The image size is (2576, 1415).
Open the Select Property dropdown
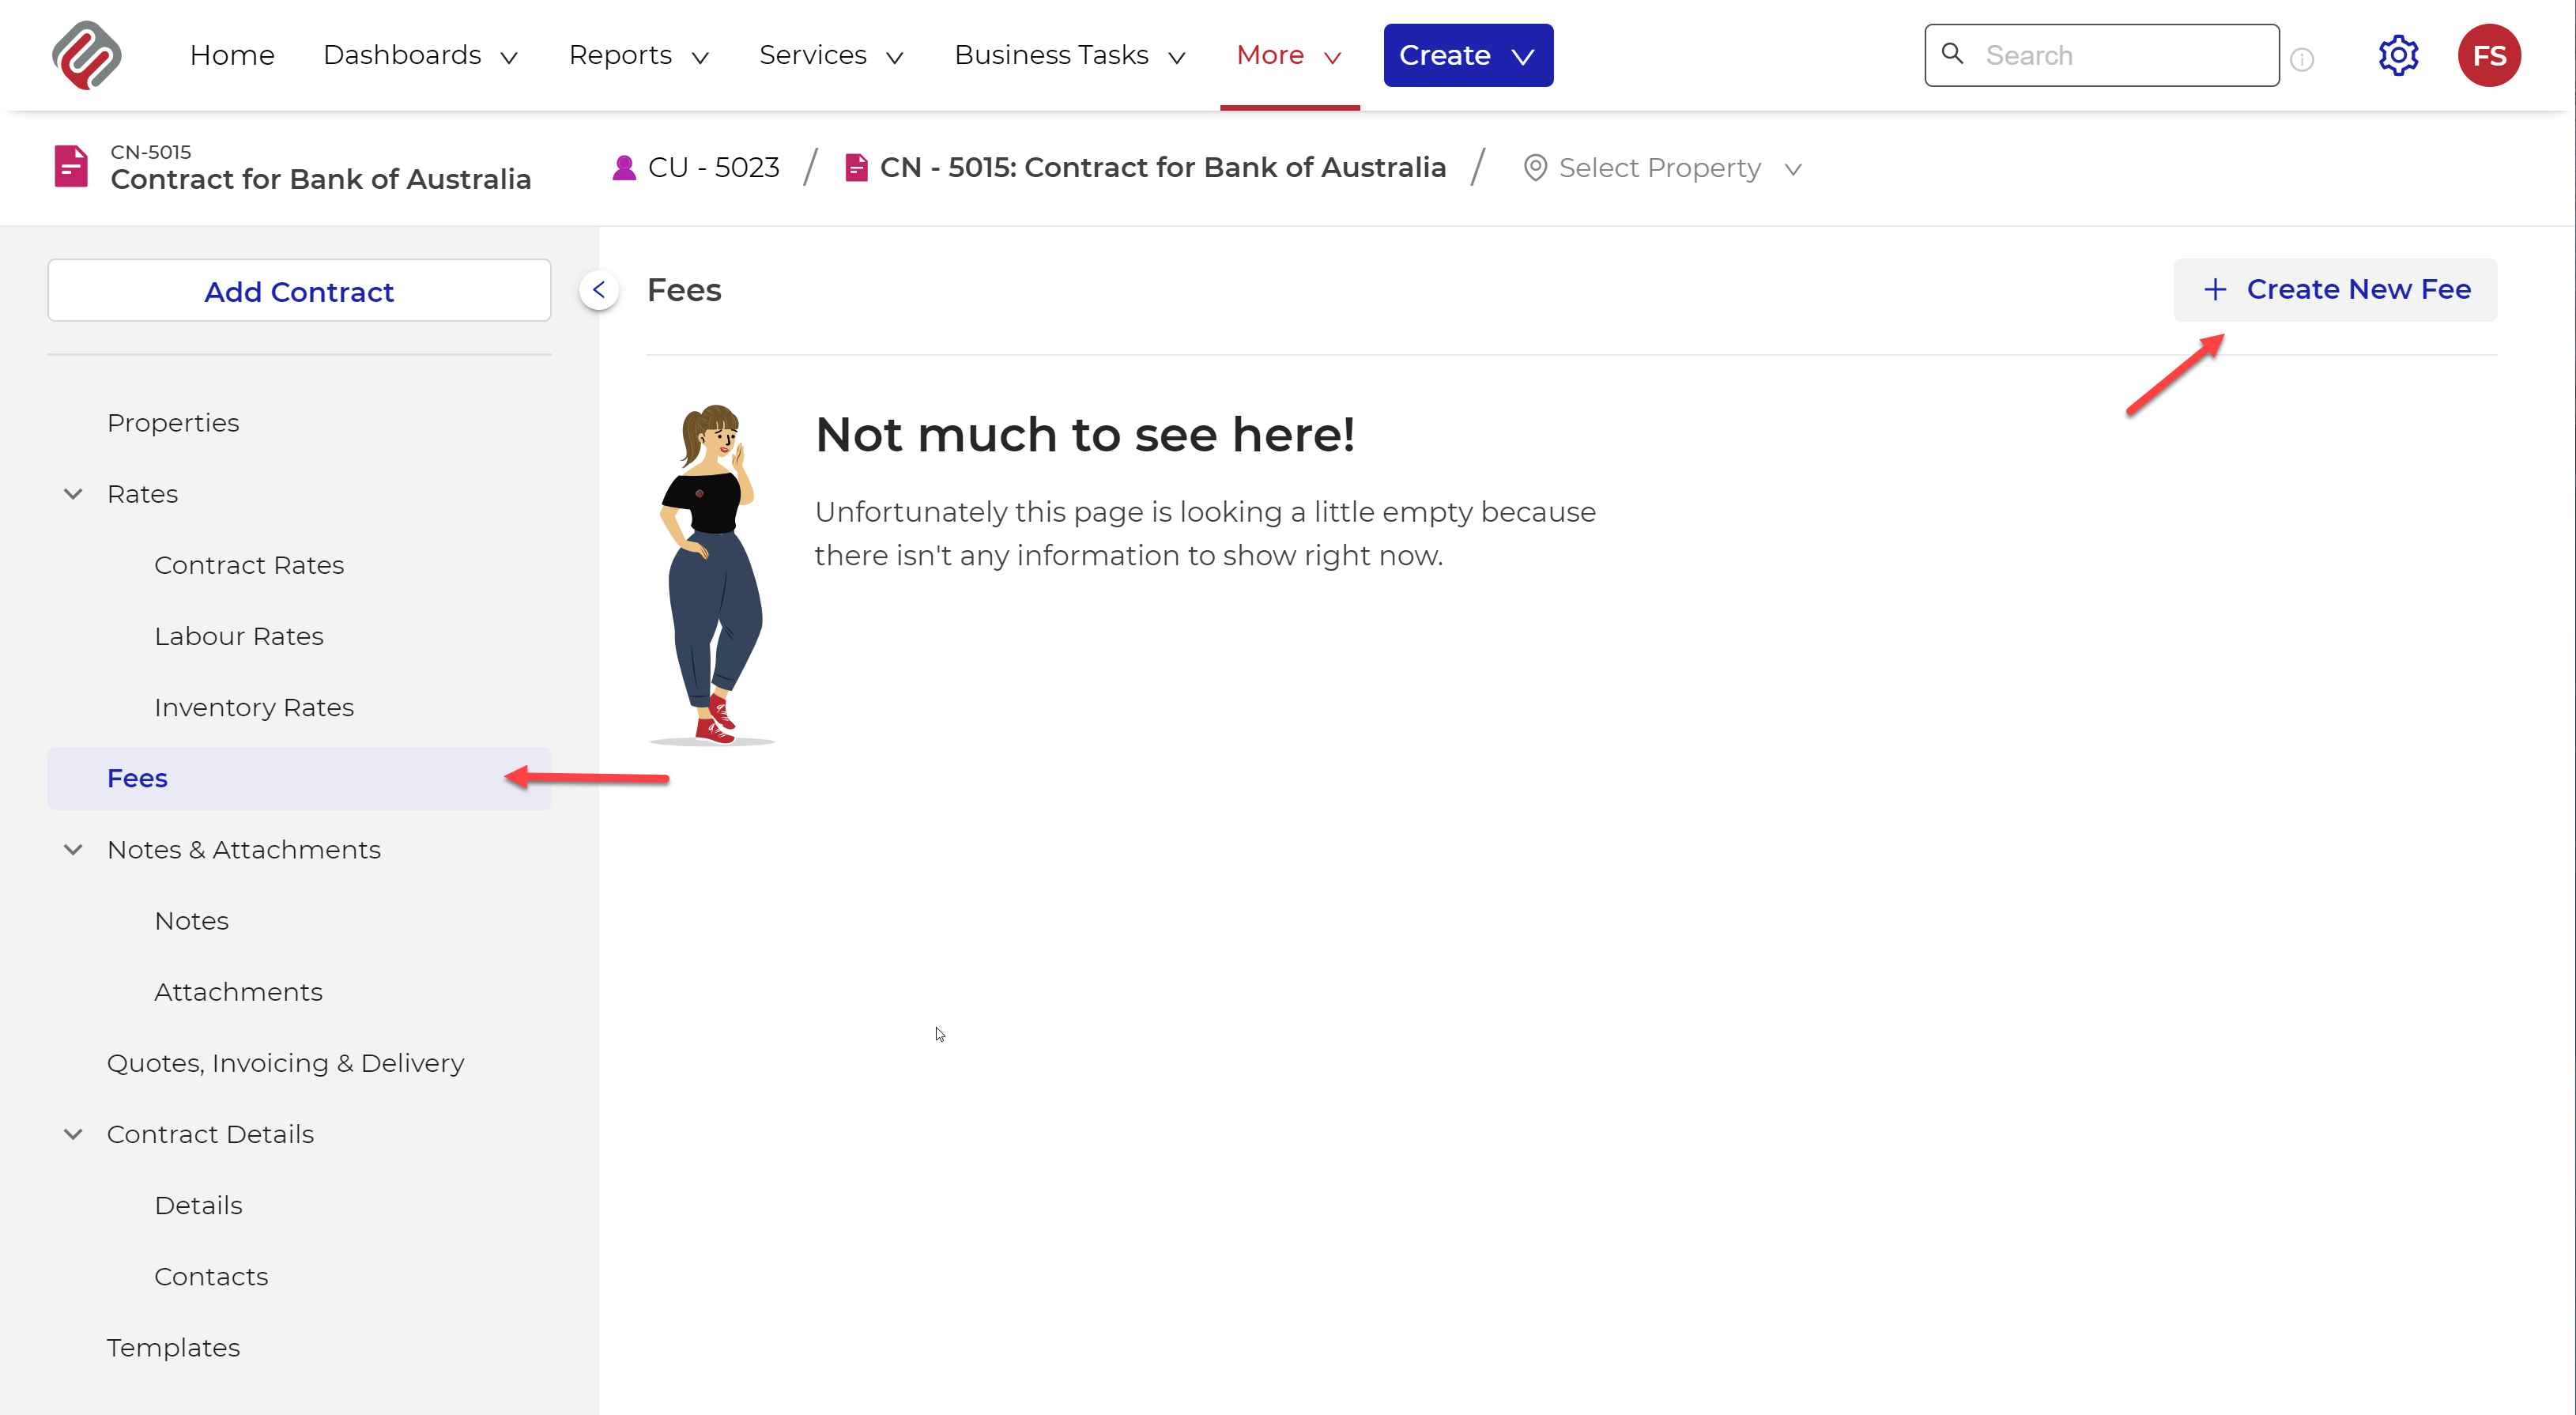1662,168
